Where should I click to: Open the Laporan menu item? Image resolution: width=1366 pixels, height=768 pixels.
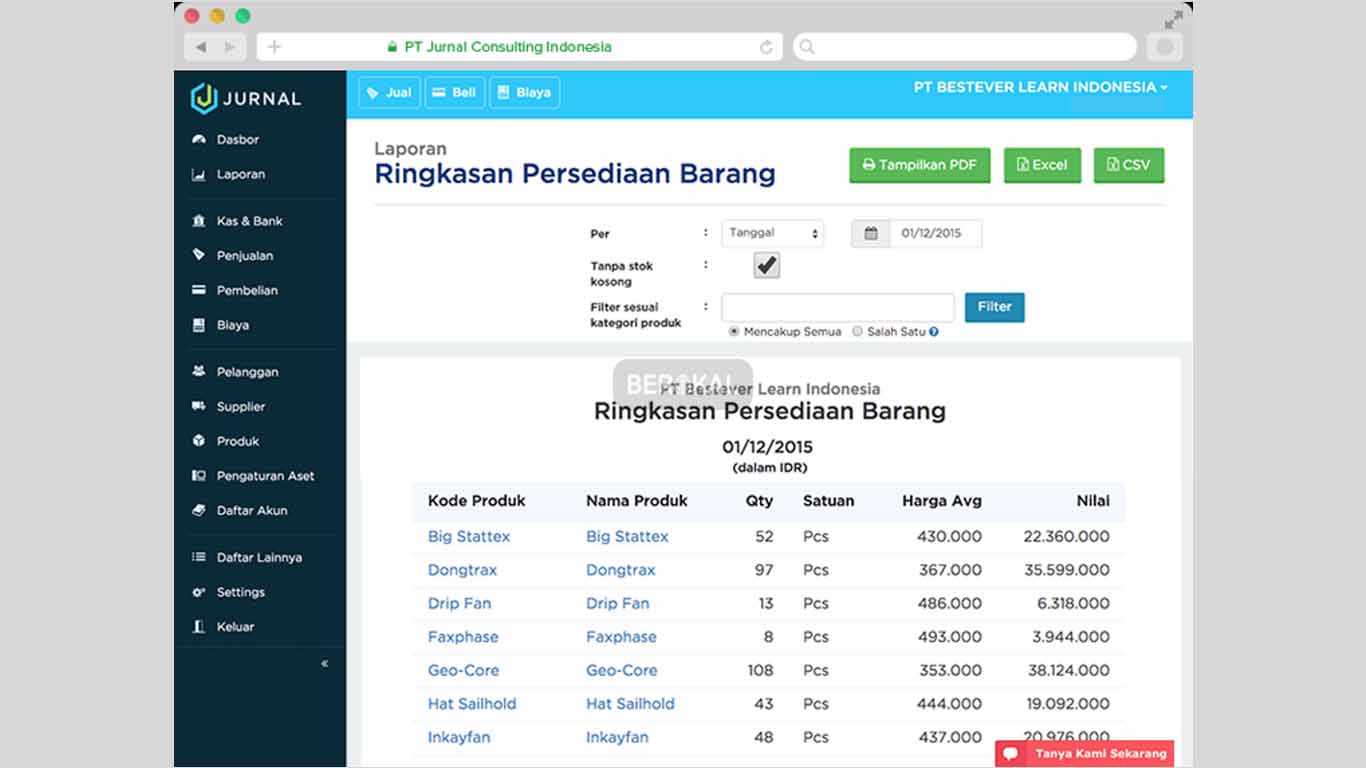[241, 174]
